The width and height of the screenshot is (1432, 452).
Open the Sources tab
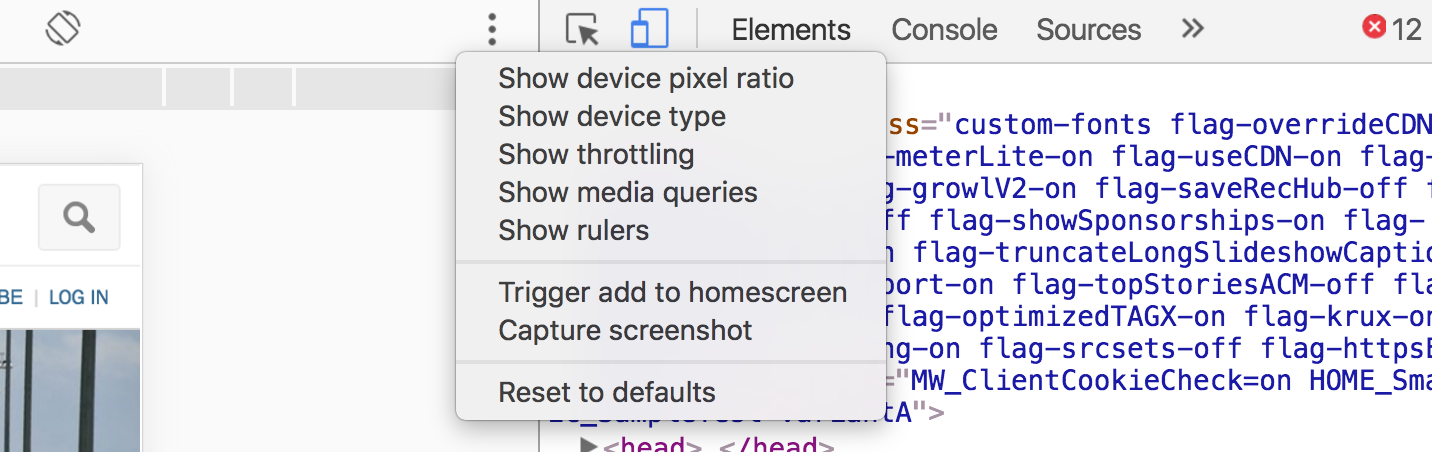(1088, 30)
